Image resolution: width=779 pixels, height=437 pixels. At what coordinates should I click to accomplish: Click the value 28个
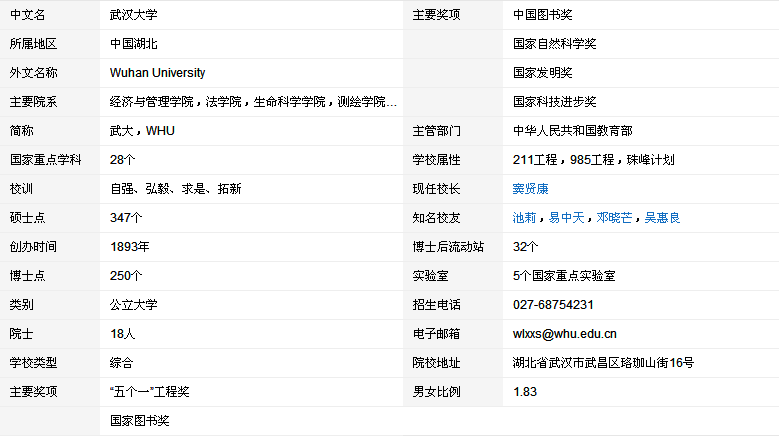coord(122,159)
